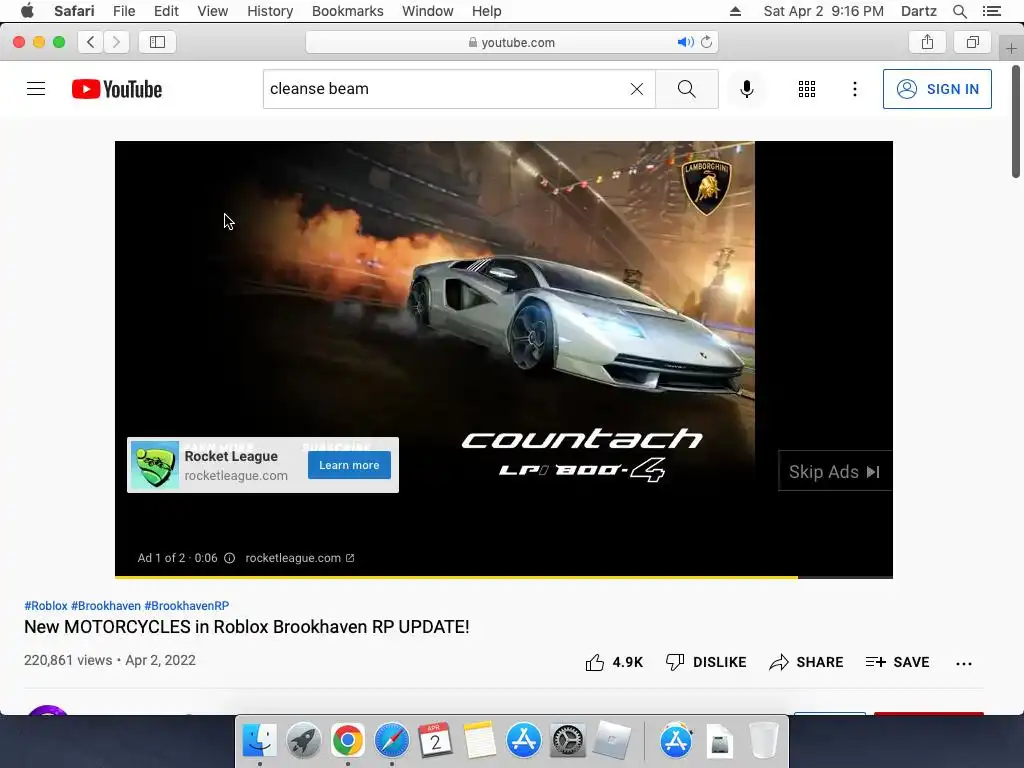Click the youtube.com address bar
The image size is (1024, 768).
tap(511, 42)
